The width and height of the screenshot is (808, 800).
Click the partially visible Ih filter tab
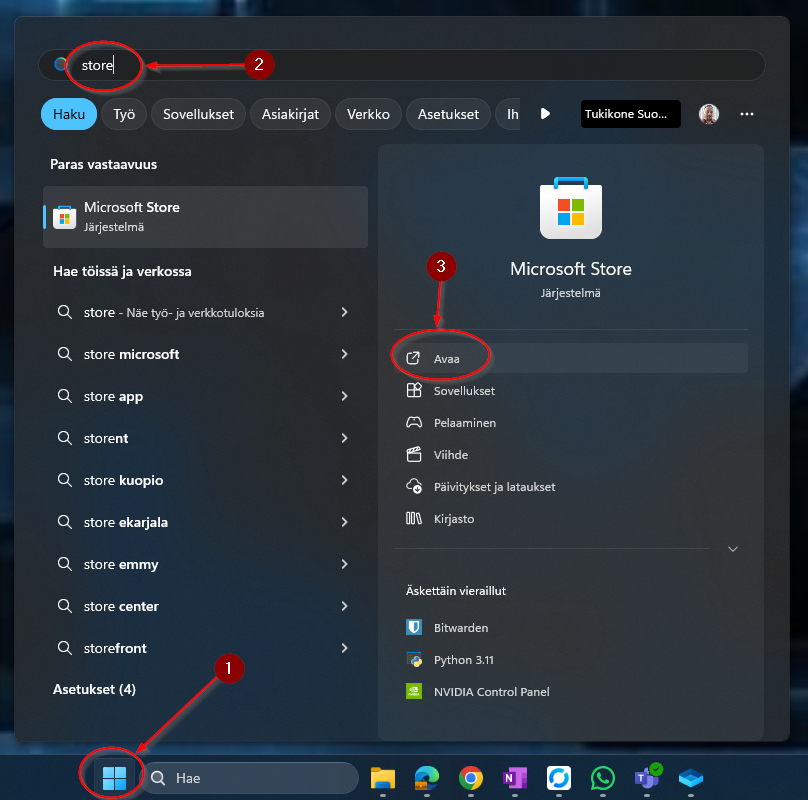point(508,114)
